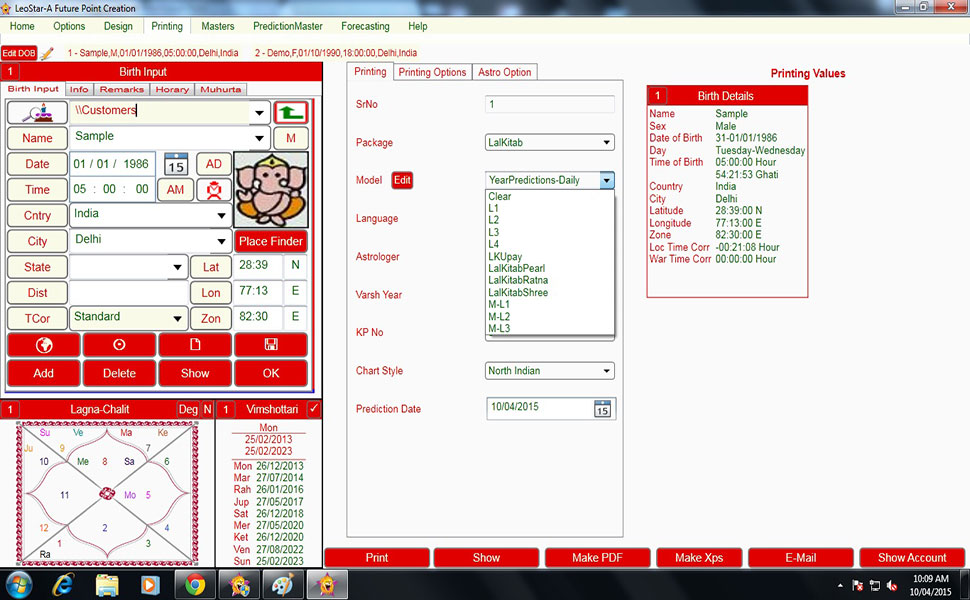
Task: Open File Explorer from the taskbar
Action: coord(107,585)
